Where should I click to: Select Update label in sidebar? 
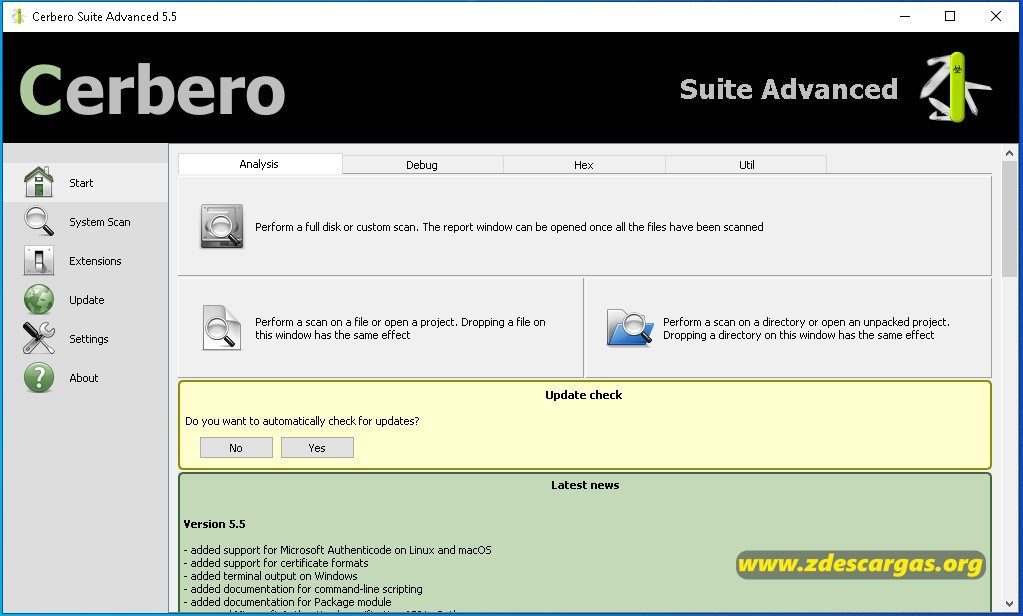click(x=87, y=300)
